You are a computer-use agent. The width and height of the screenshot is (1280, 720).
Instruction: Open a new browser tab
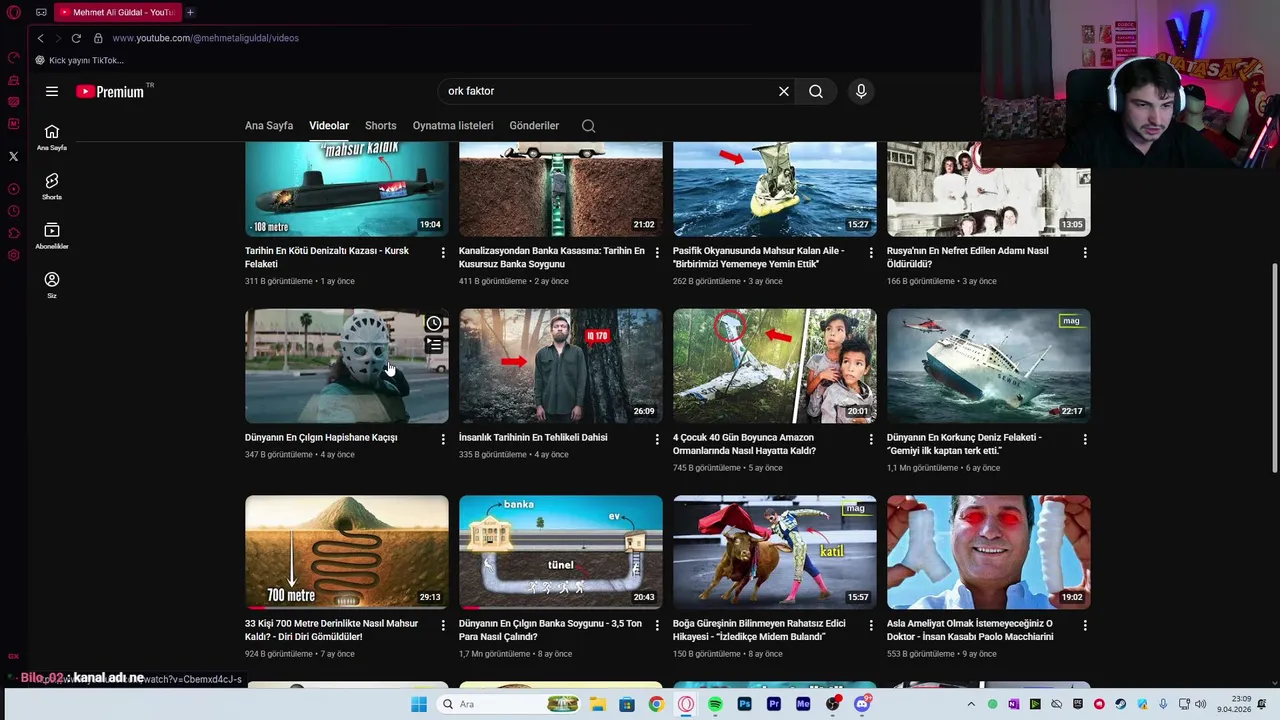(x=190, y=12)
